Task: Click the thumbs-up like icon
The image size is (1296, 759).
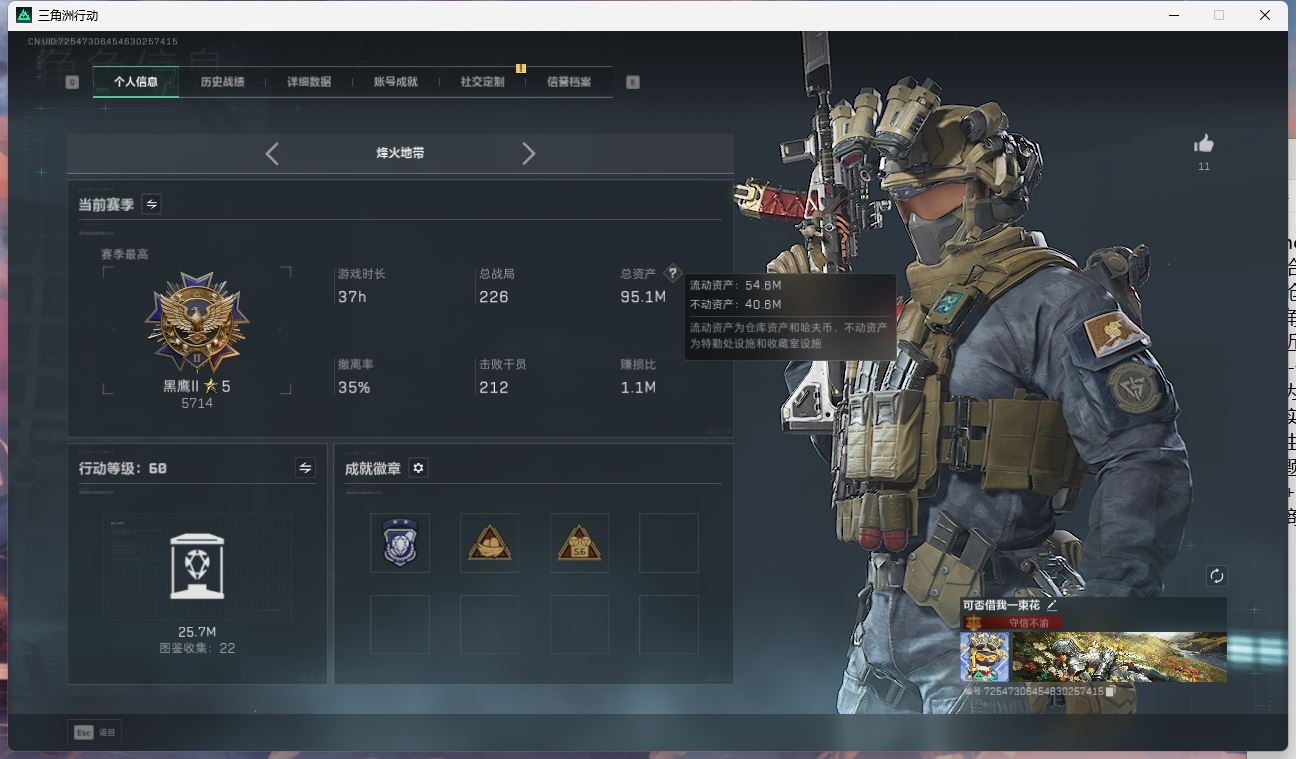Action: click(1203, 144)
